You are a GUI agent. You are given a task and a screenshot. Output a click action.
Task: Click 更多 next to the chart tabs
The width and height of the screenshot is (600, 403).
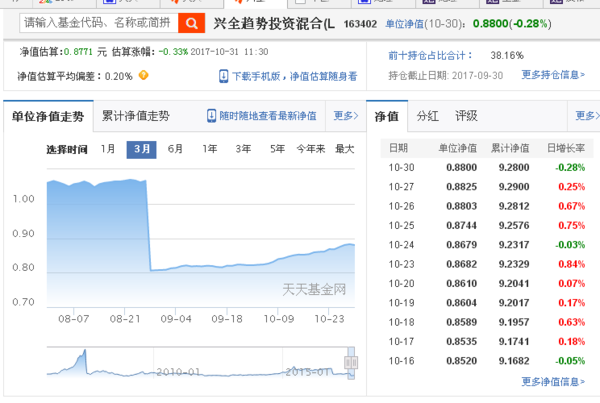(346, 116)
